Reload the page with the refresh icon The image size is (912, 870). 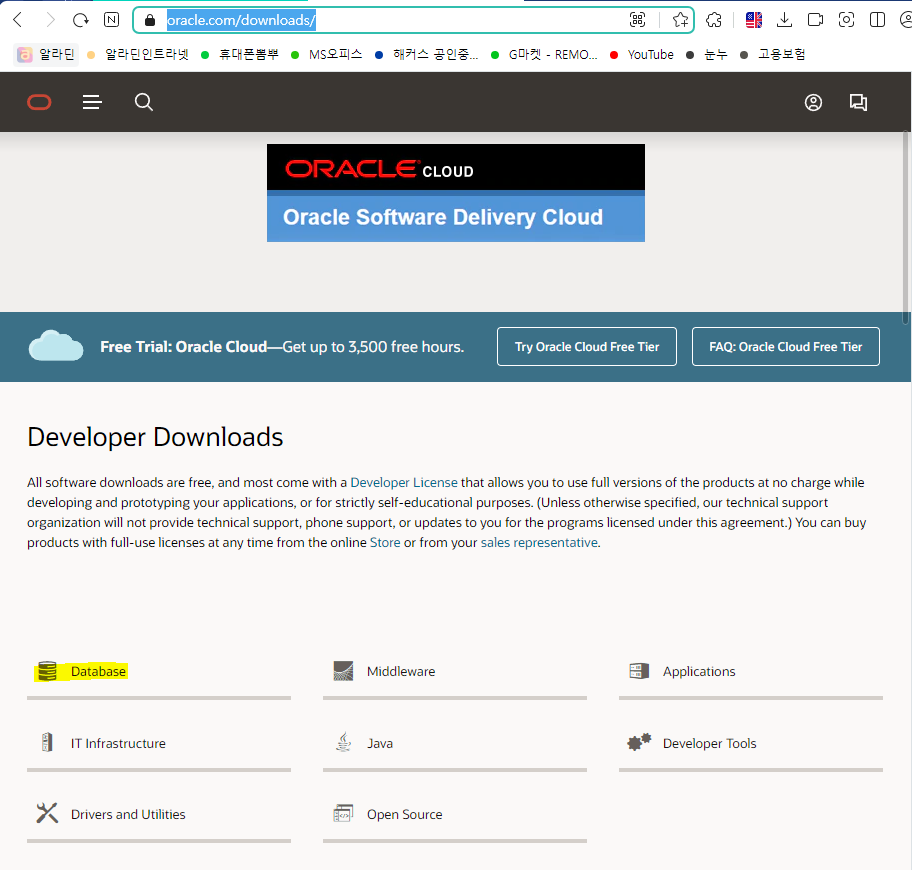(80, 20)
